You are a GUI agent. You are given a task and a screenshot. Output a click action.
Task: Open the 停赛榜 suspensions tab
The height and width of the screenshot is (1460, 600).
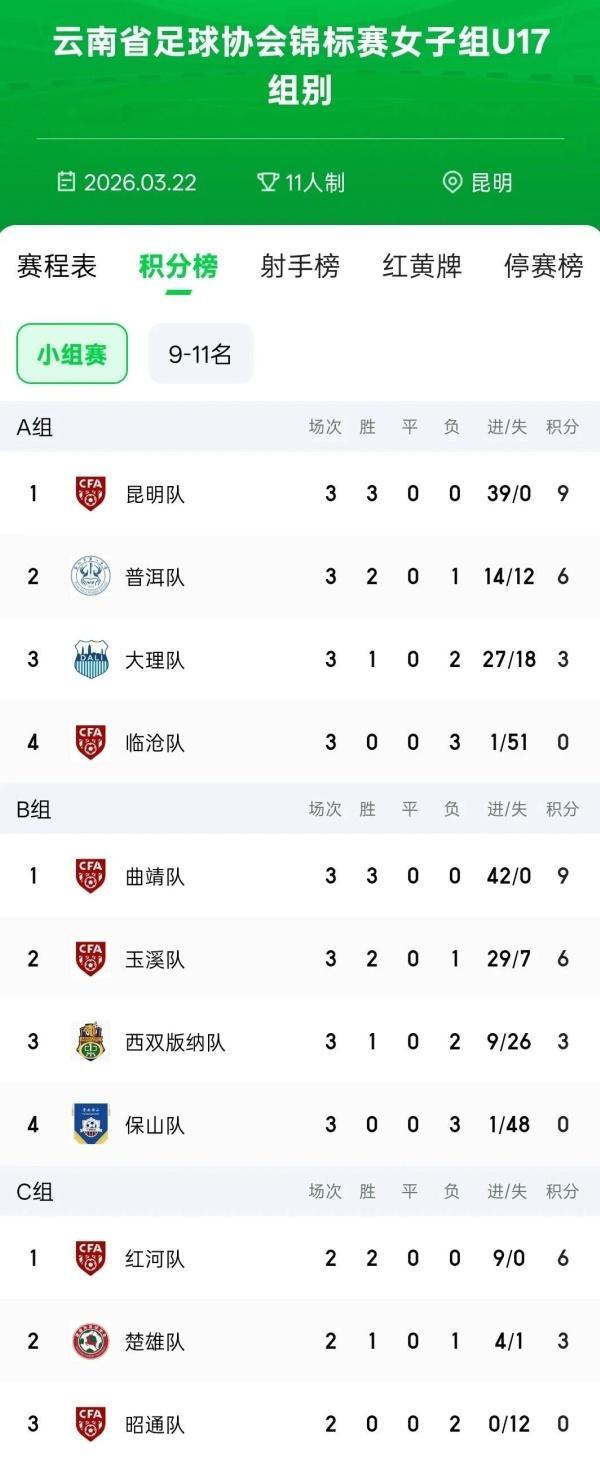pos(543,267)
